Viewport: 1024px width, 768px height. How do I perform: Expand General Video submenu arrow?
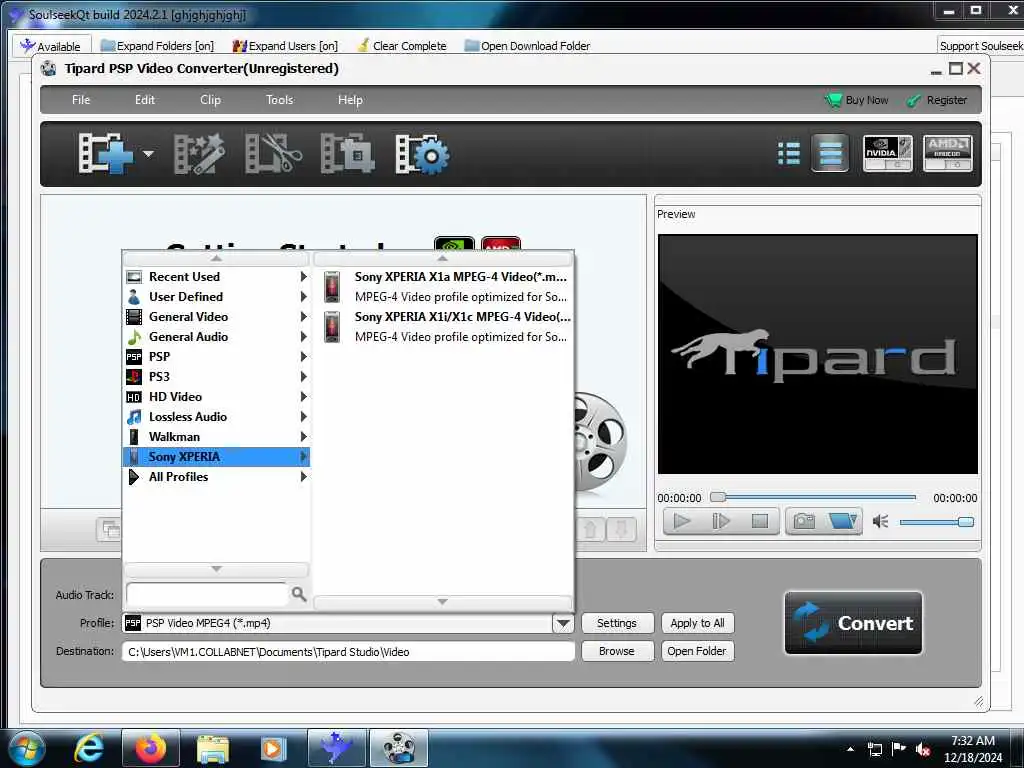[304, 317]
